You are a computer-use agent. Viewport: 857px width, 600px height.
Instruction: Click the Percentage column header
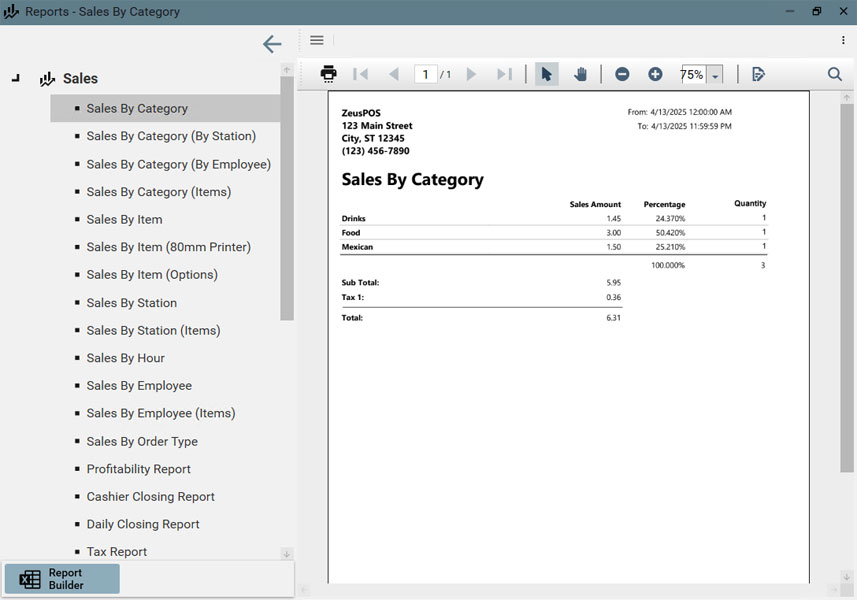tap(665, 204)
